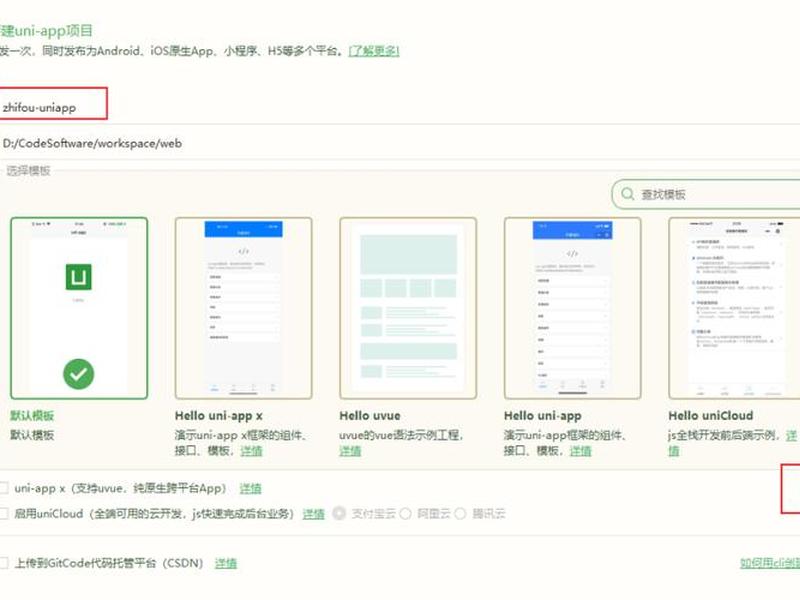
Task: Click the Hello uvue title text
Action: [x=370, y=416]
